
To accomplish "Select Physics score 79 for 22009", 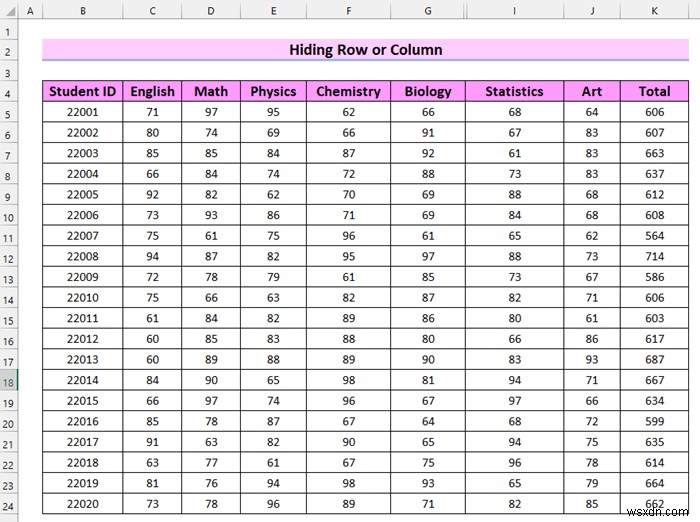I will pyautogui.click(x=273, y=277).
